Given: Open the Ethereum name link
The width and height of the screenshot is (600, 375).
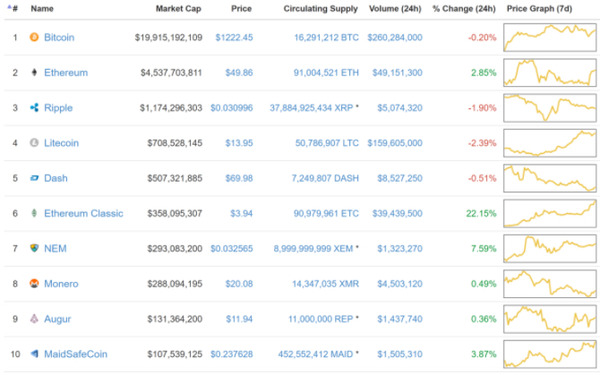Looking at the screenshot, I should tap(66, 72).
